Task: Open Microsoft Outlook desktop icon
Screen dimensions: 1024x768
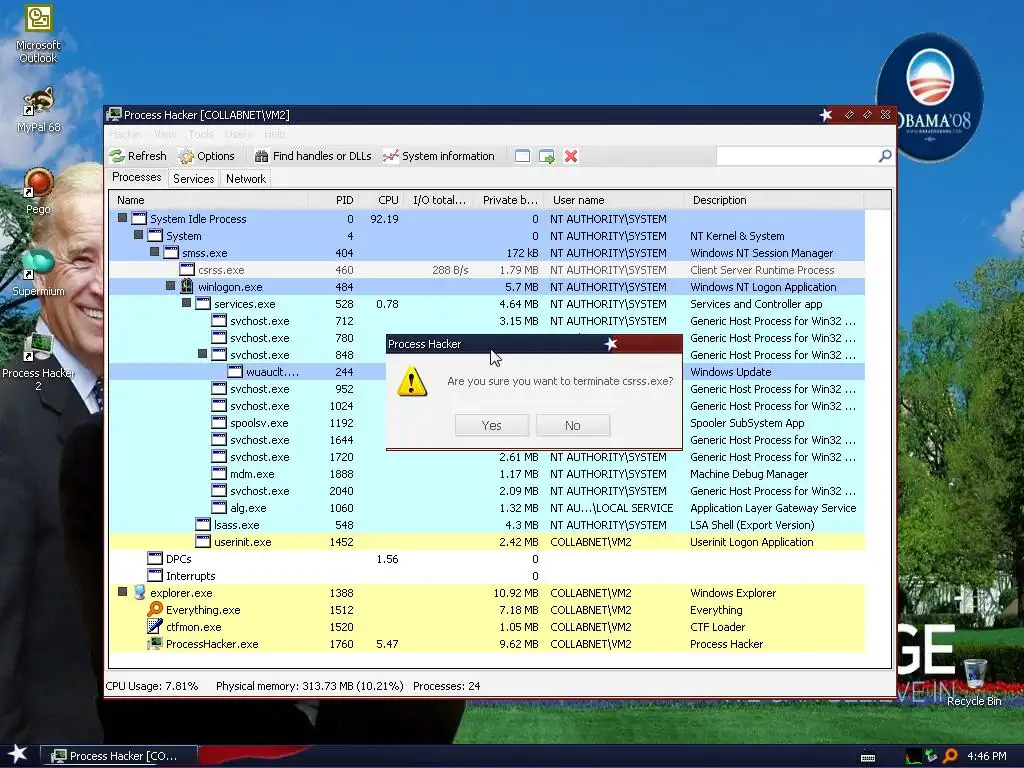Action: [x=38, y=34]
